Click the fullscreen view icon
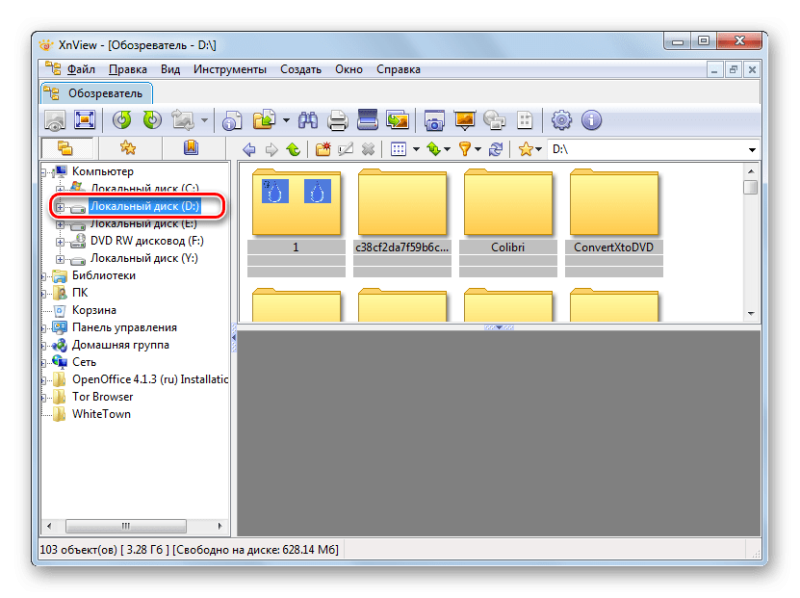This screenshot has height=598, width=800. 85,120
